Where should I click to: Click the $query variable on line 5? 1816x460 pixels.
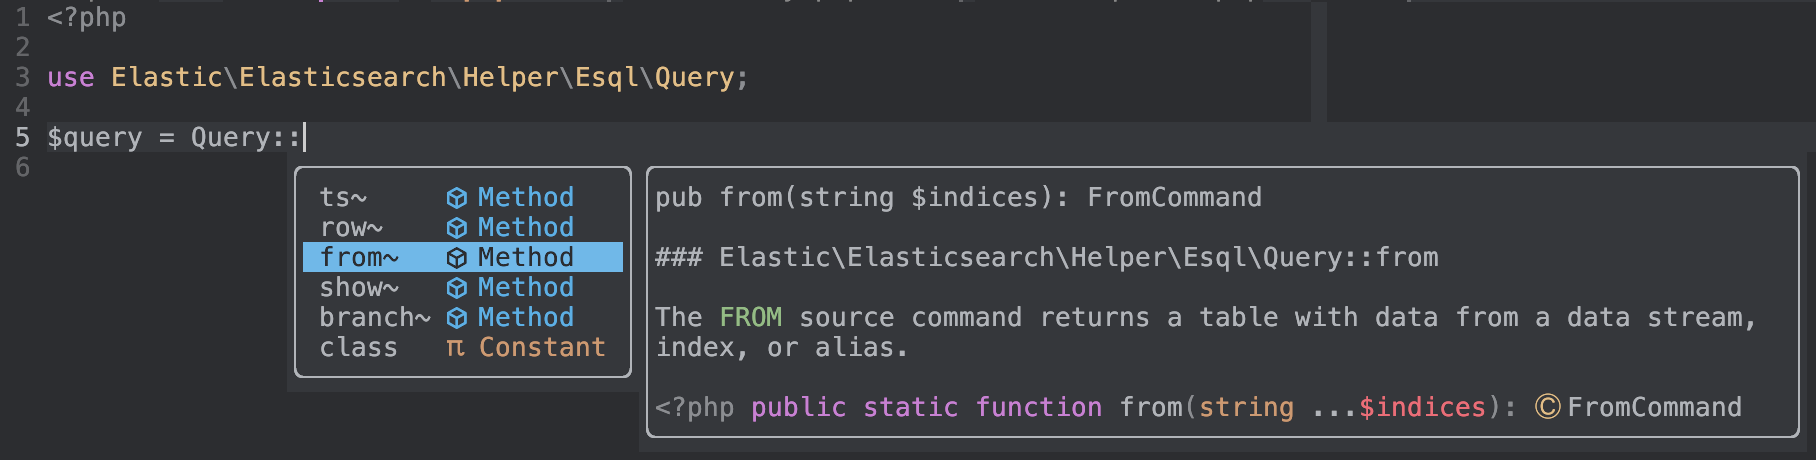click(x=95, y=137)
